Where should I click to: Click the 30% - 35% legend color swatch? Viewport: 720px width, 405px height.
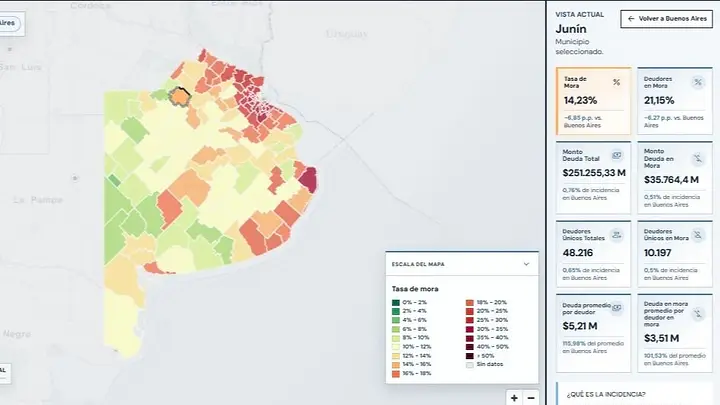coord(469,329)
